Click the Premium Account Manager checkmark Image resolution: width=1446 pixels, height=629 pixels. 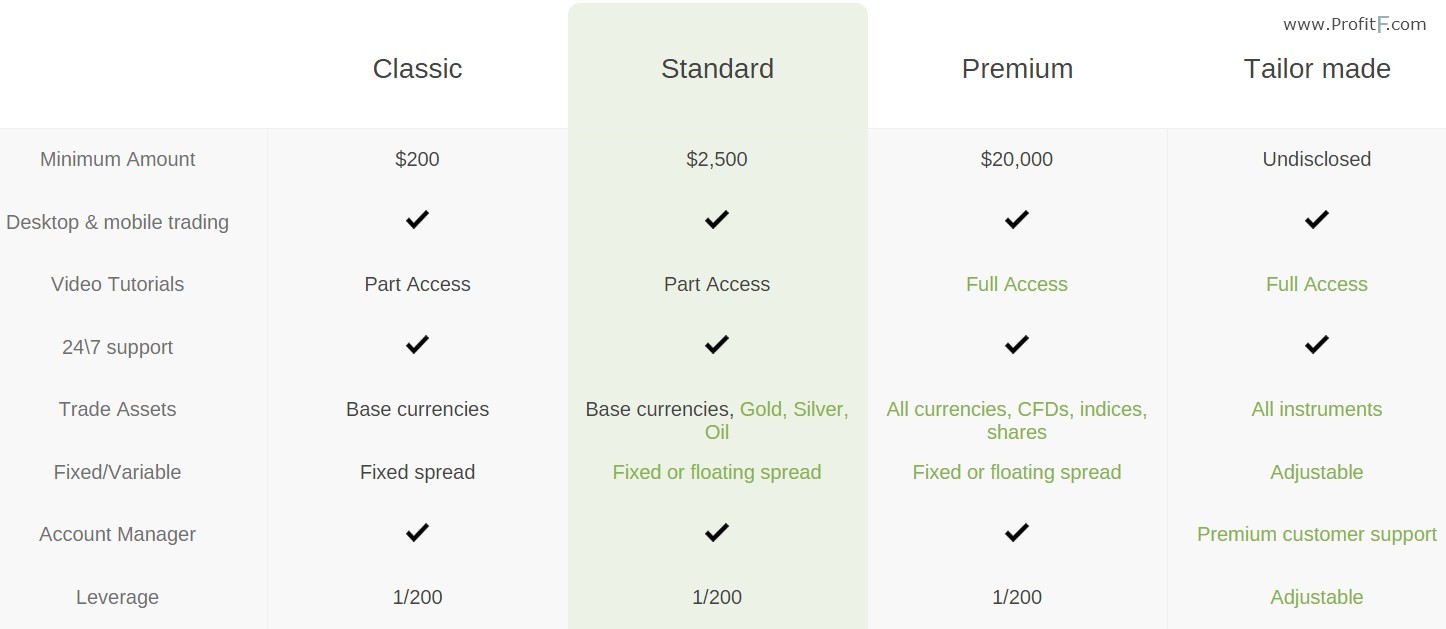[1017, 533]
